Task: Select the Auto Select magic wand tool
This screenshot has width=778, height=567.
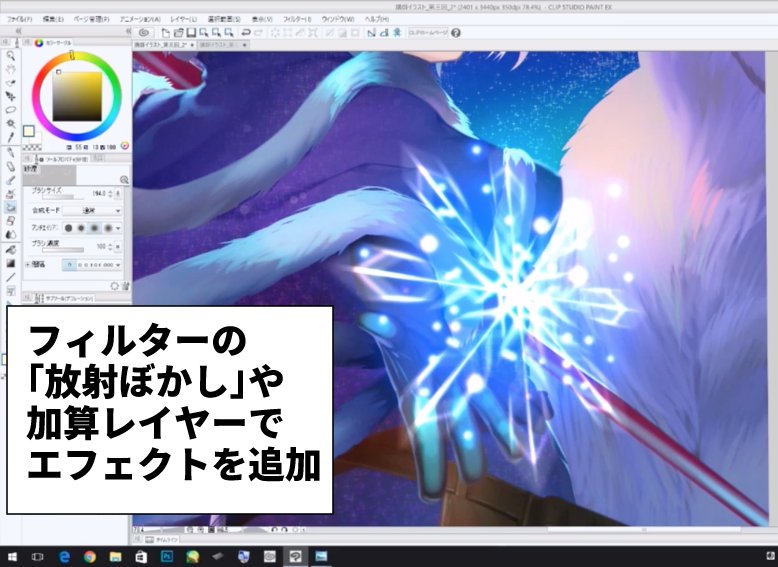Action: 10,123
